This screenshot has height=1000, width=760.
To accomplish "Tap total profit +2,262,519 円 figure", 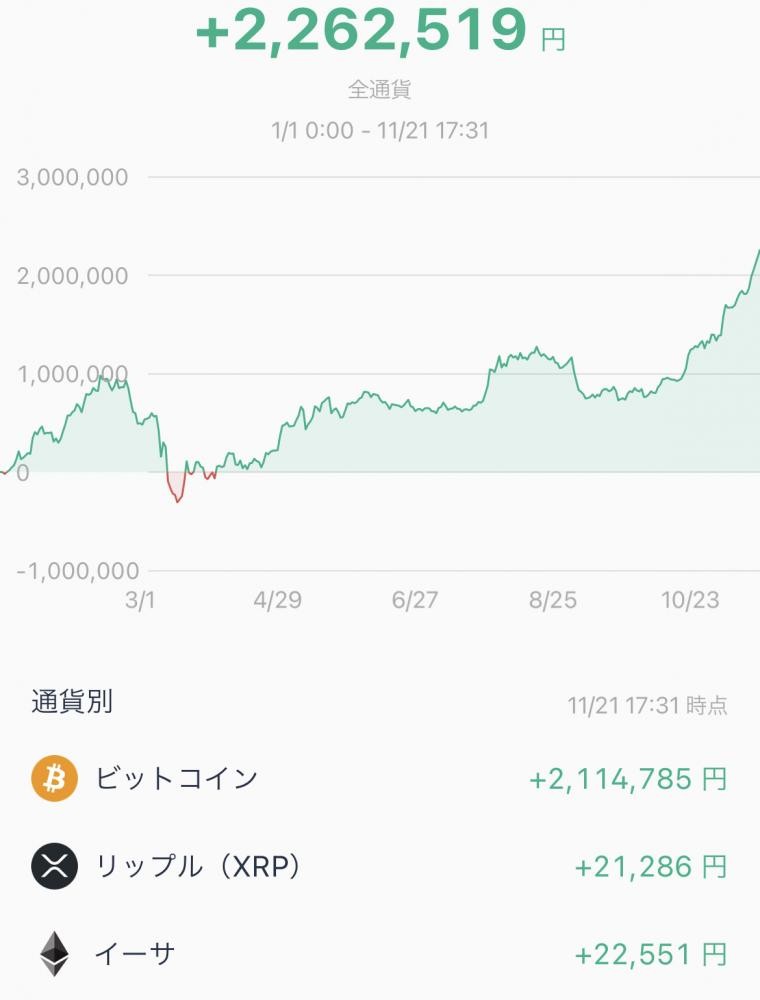I will pyautogui.click(x=380, y=30).
